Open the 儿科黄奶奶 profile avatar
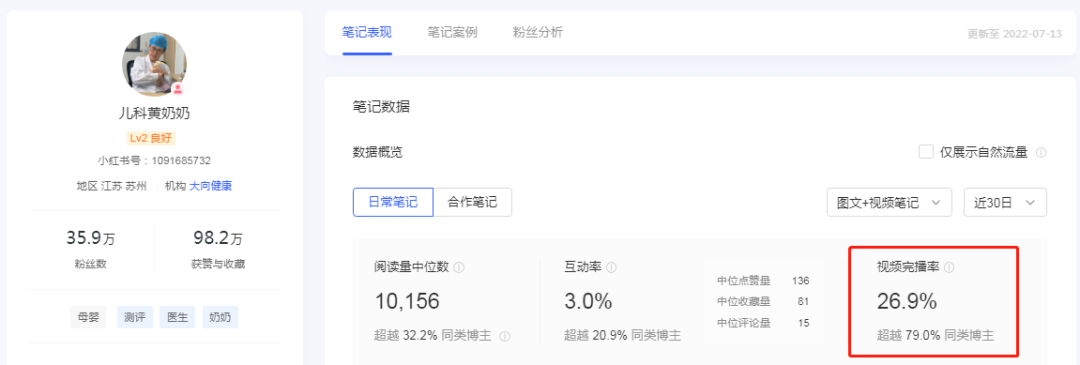Screen dimensions: 1080x365 click(154, 64)
